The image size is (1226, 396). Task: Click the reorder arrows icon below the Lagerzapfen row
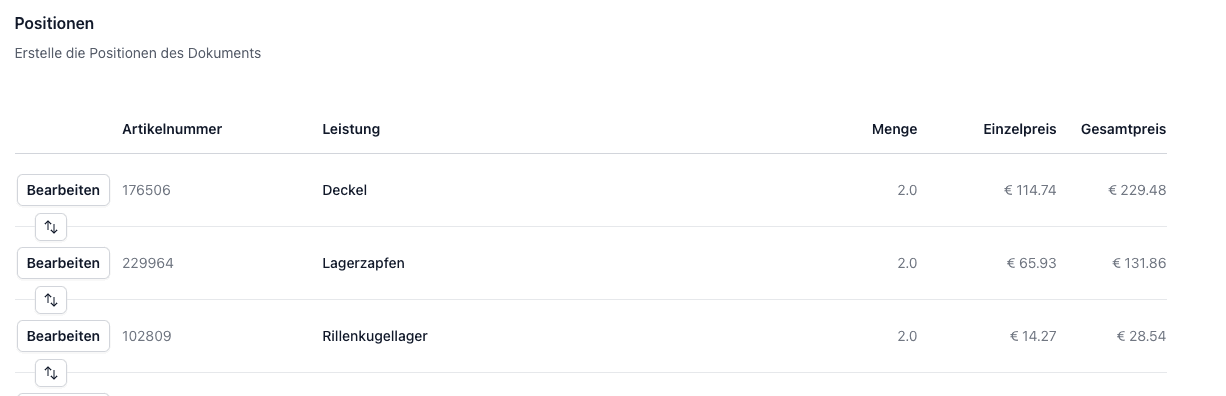click(x=51, y=300)
